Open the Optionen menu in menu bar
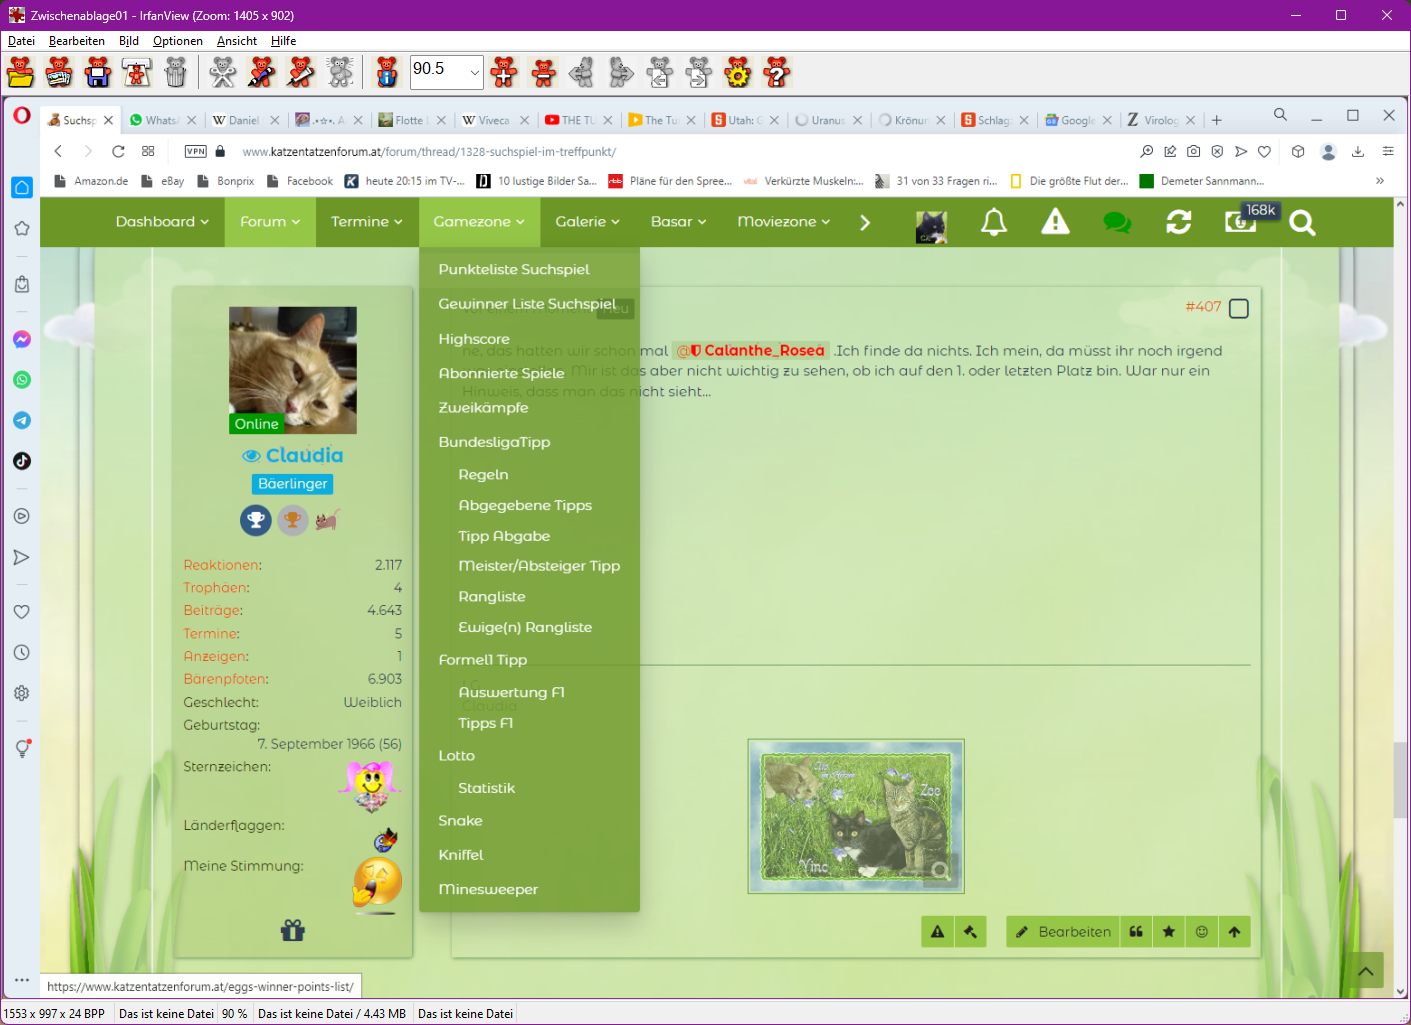Screen dimensions: 1411x1025 (177, 41)
